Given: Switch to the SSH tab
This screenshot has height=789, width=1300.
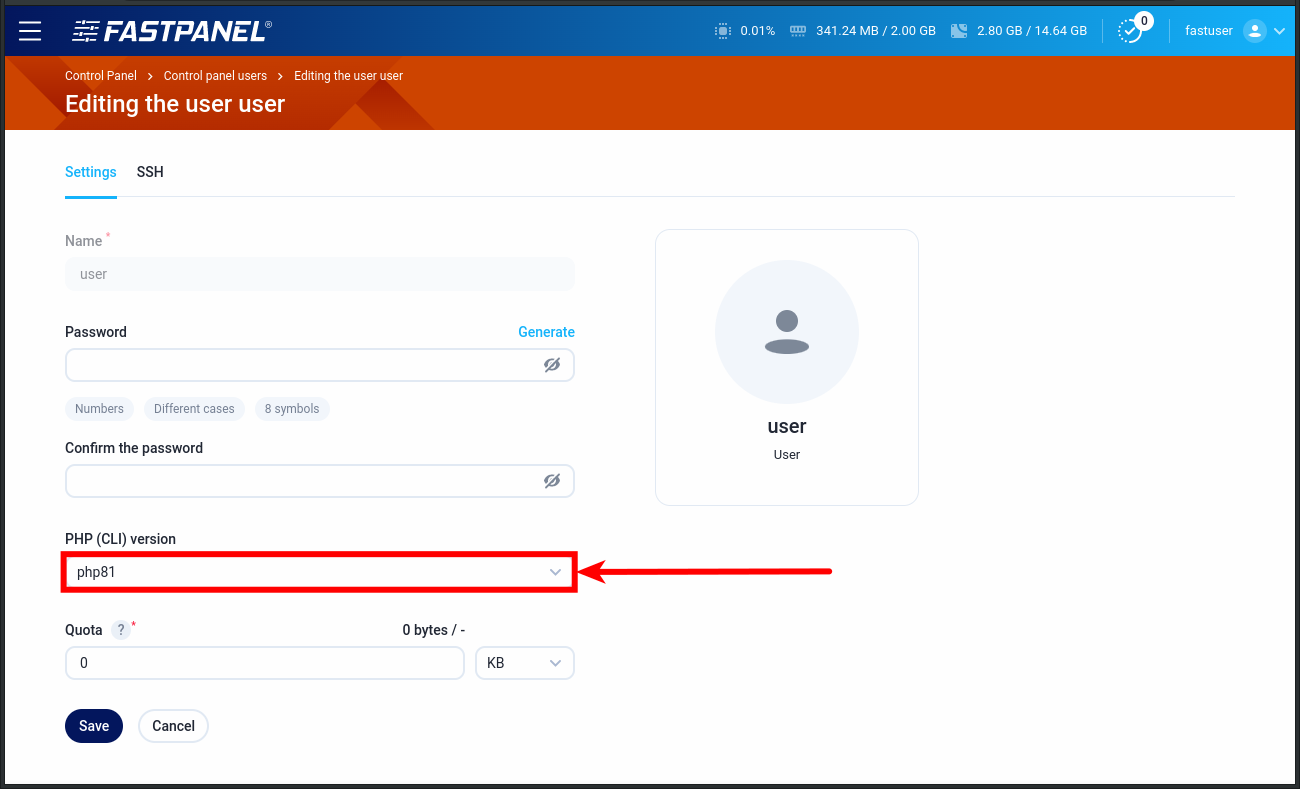Looking at the screenshot, I should 150,172.
